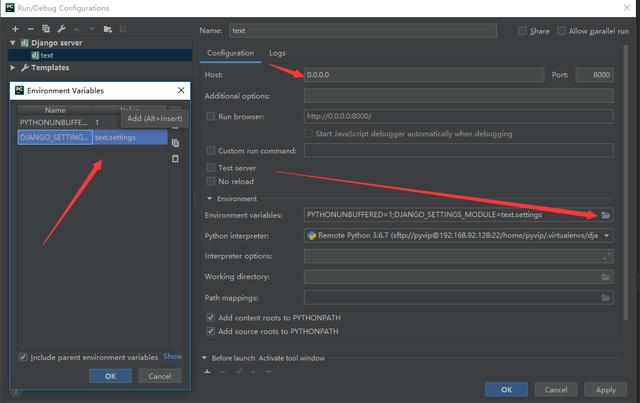Browse for path mappings
Viewport: 640px width, 403px height.
click(606, 298)
